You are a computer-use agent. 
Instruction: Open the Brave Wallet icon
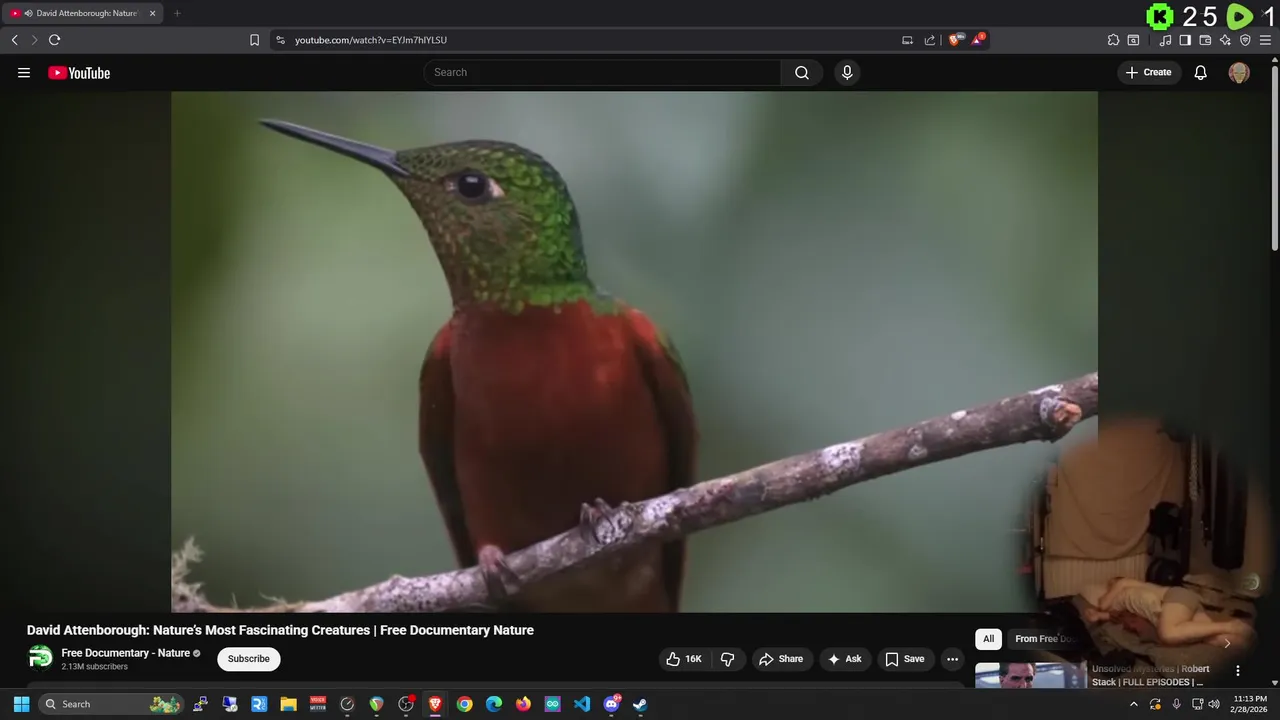click(x=1205, y=40)
